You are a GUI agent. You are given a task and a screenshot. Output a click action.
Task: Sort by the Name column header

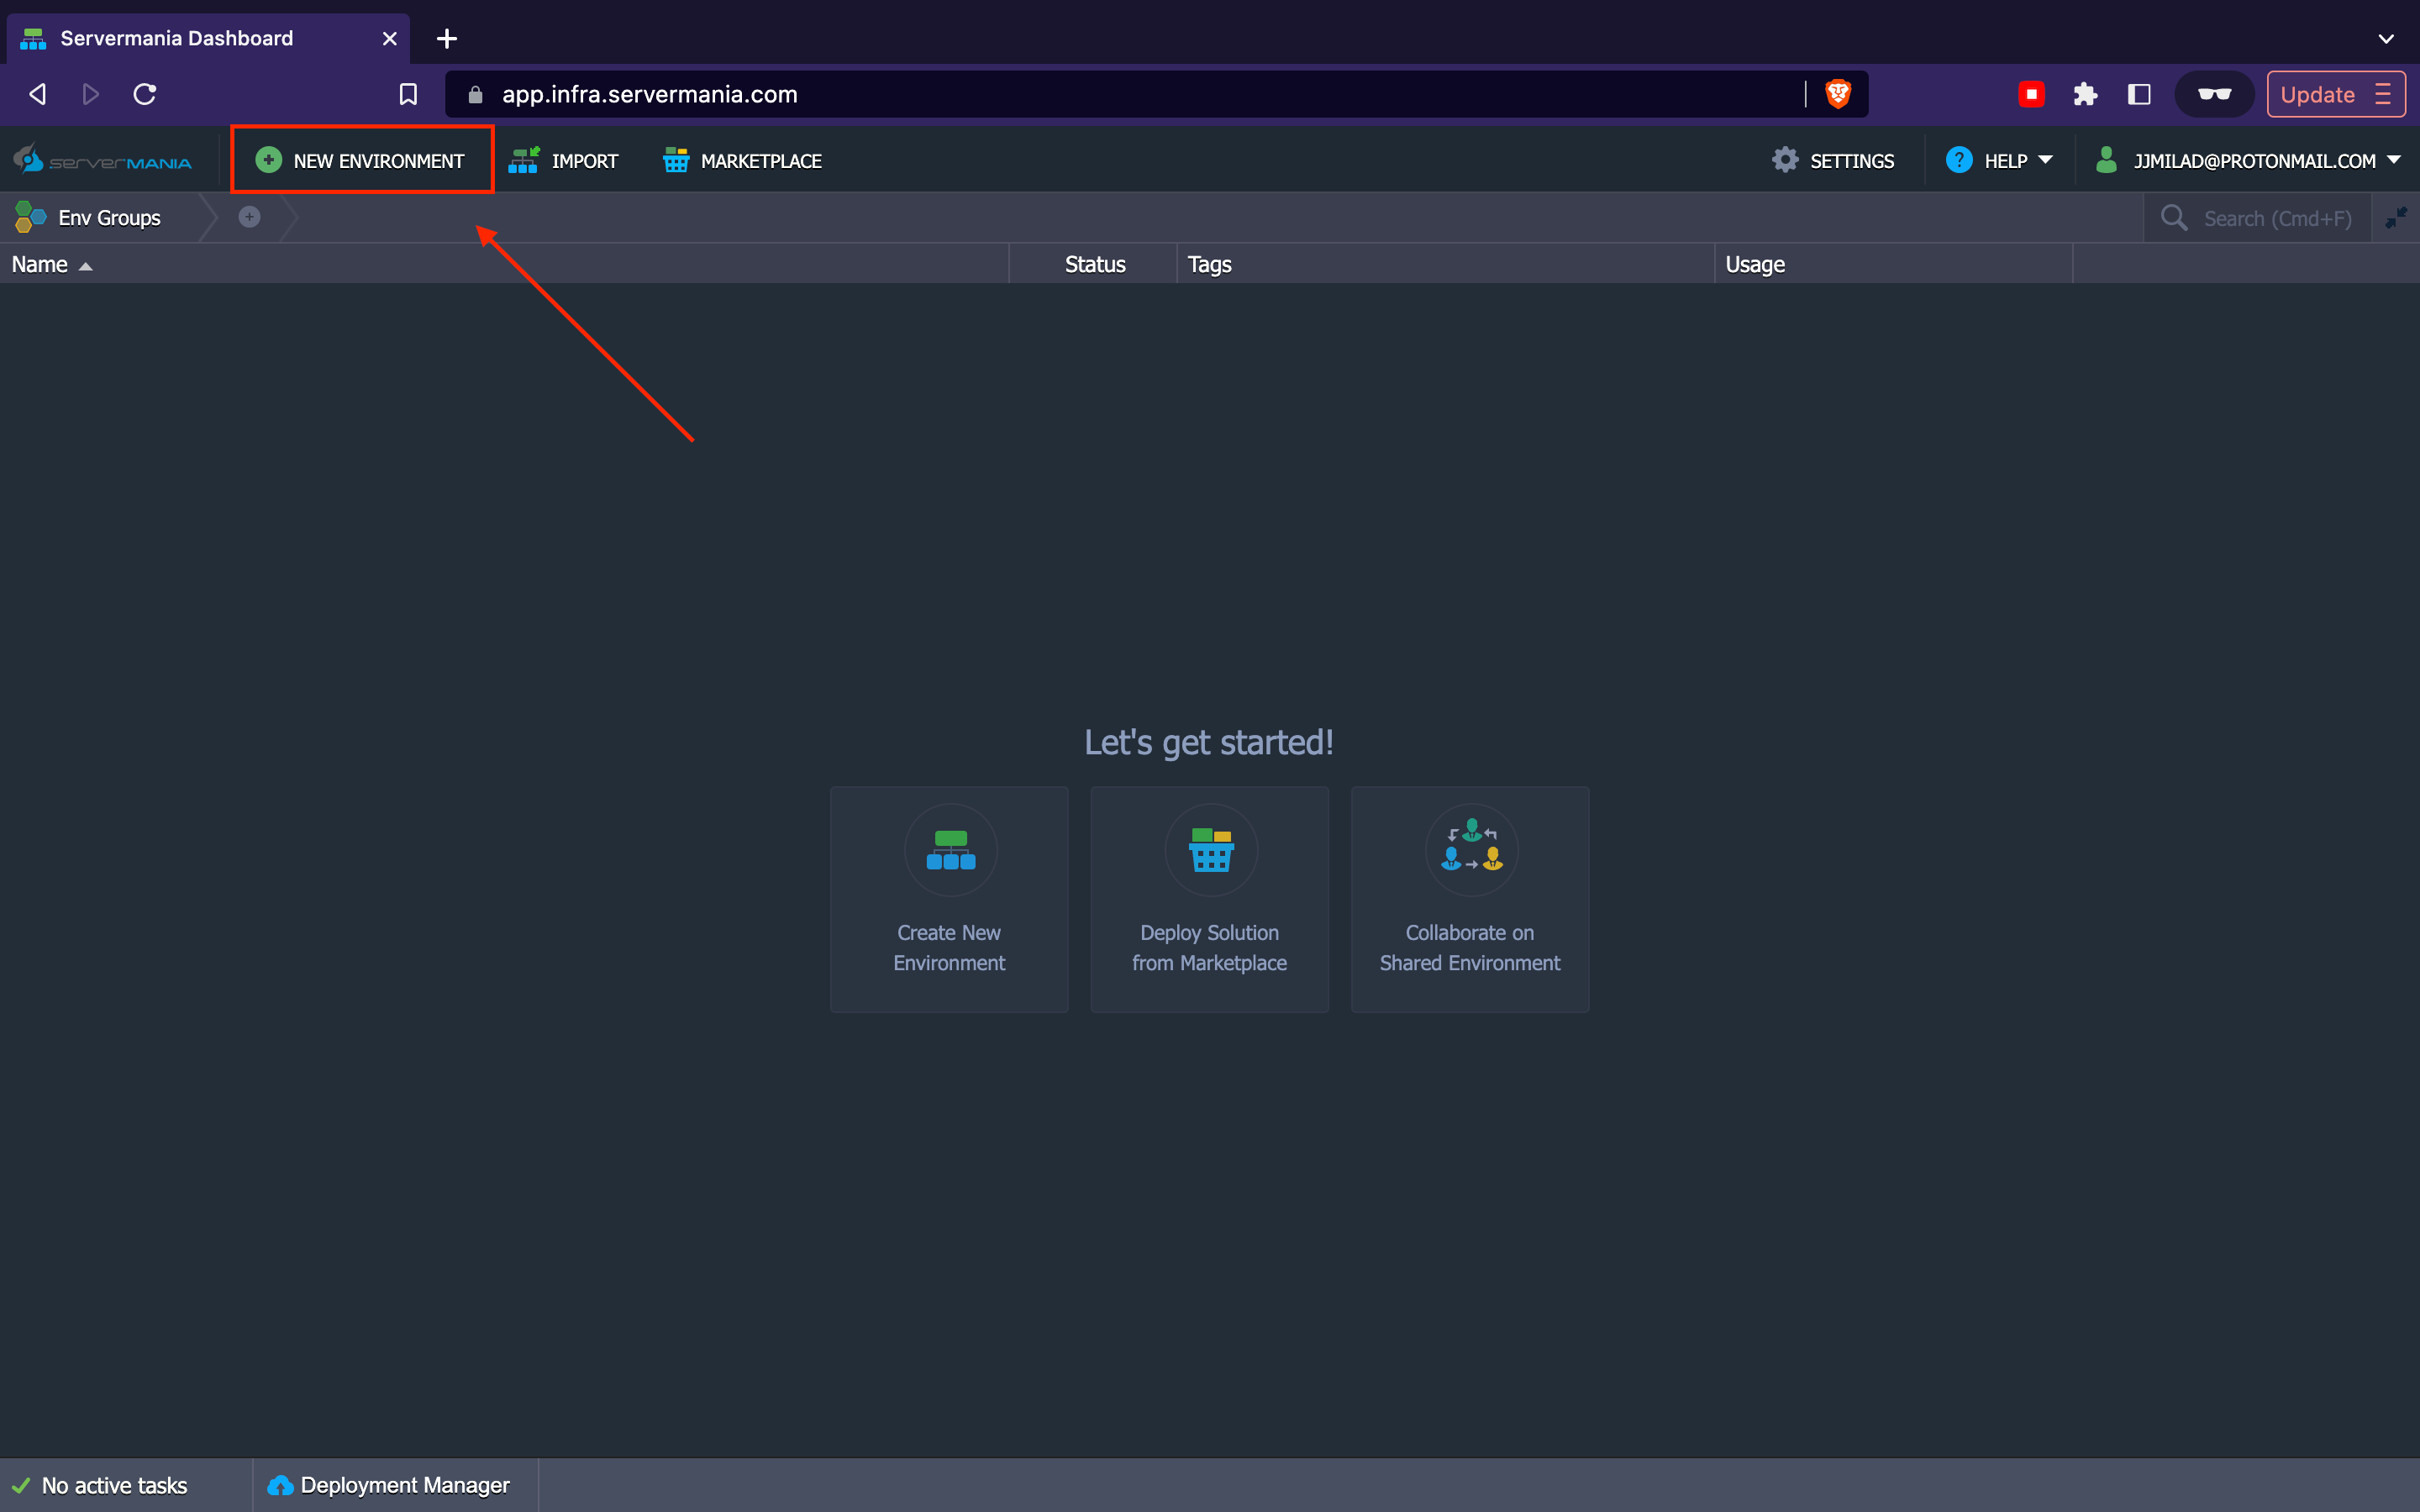point(504,264)
